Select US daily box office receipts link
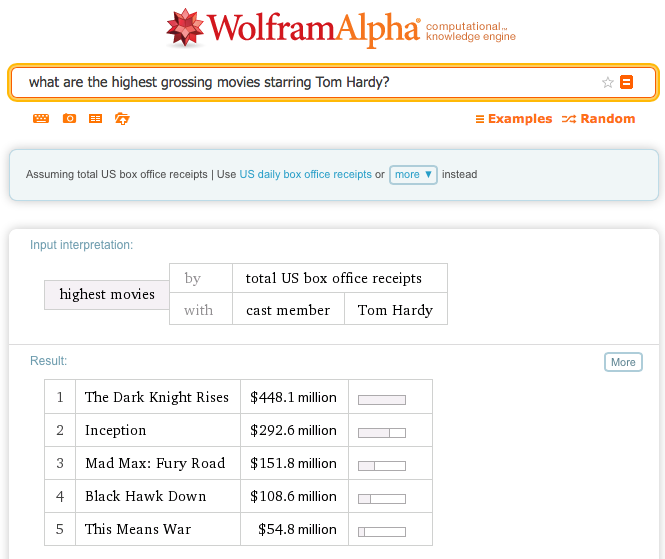 click(305, 174)
